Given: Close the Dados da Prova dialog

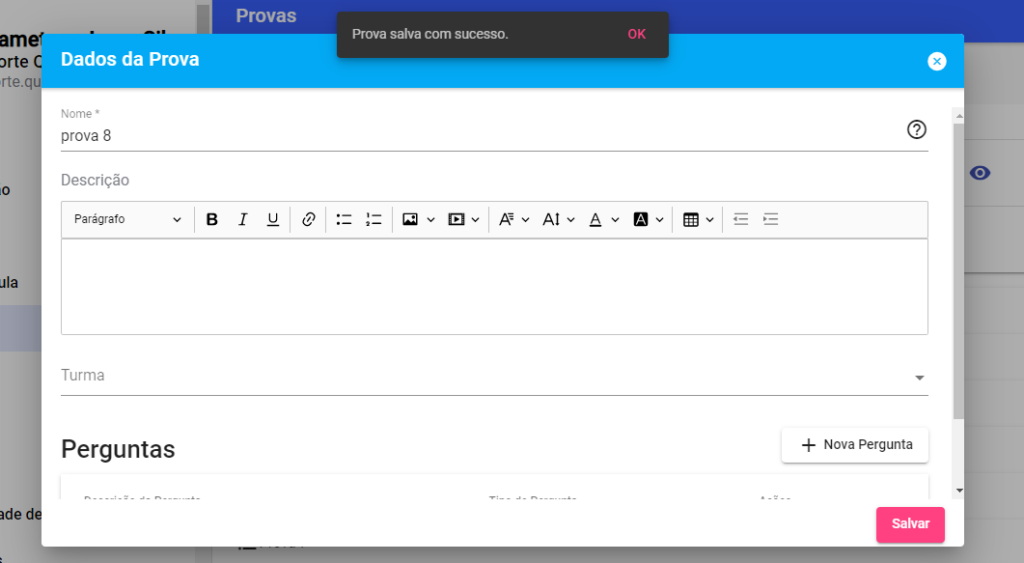Looking at the screenshot, I should (936, 61).
